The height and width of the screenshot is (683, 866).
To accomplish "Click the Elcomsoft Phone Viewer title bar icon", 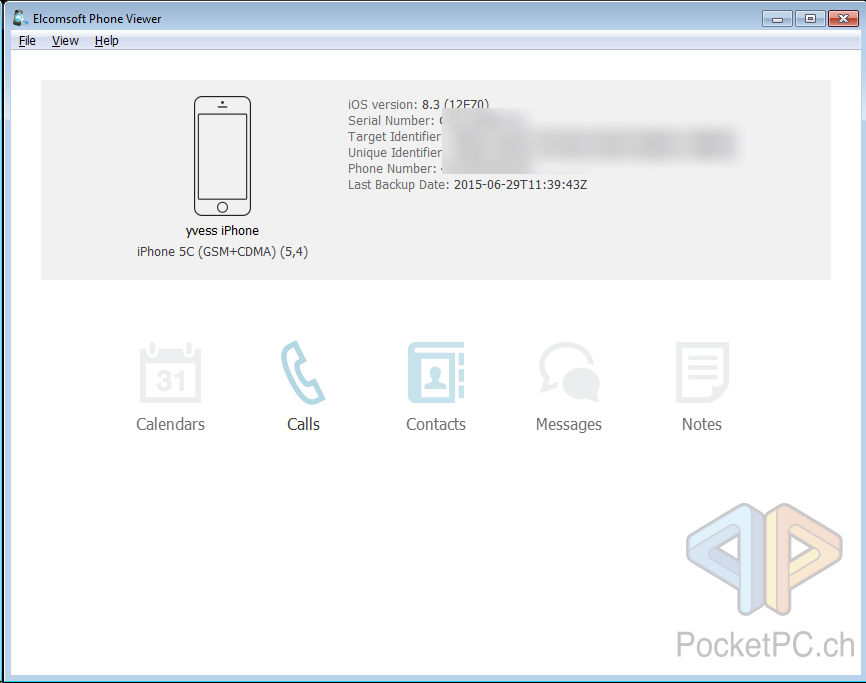I will pos(20,18).
